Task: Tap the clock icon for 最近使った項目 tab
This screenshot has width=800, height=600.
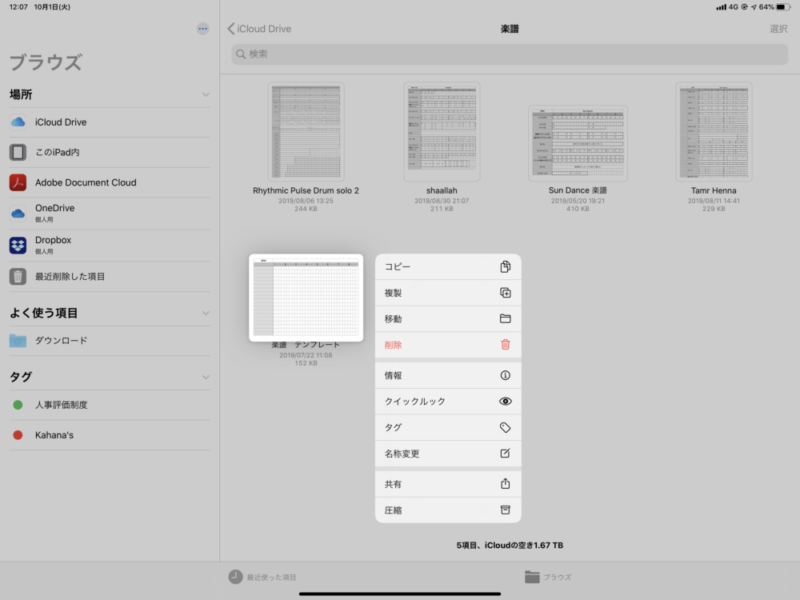Action: point(235,577)
